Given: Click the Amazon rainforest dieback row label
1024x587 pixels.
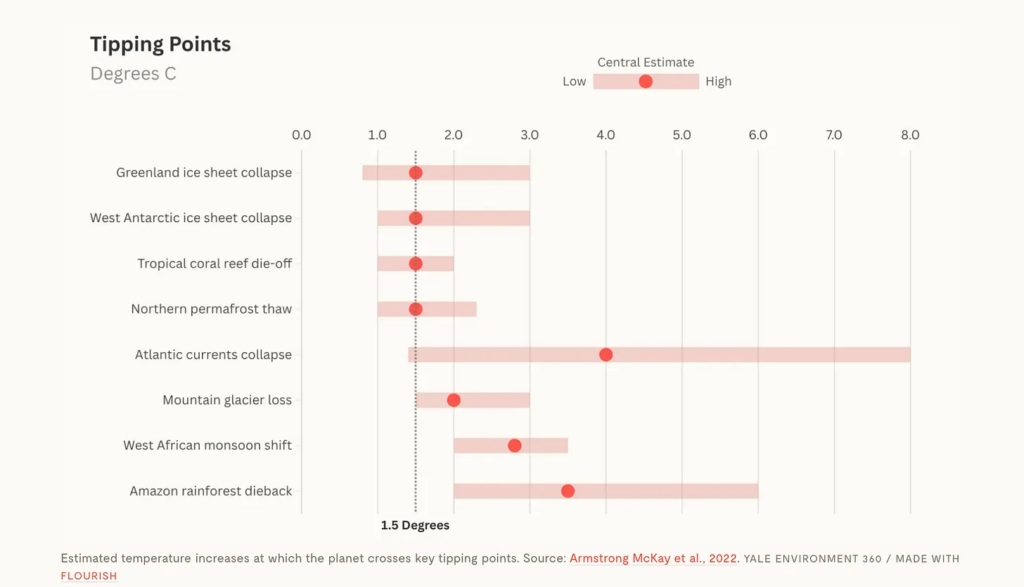Looking at the screenshot, I should [211, 491].
